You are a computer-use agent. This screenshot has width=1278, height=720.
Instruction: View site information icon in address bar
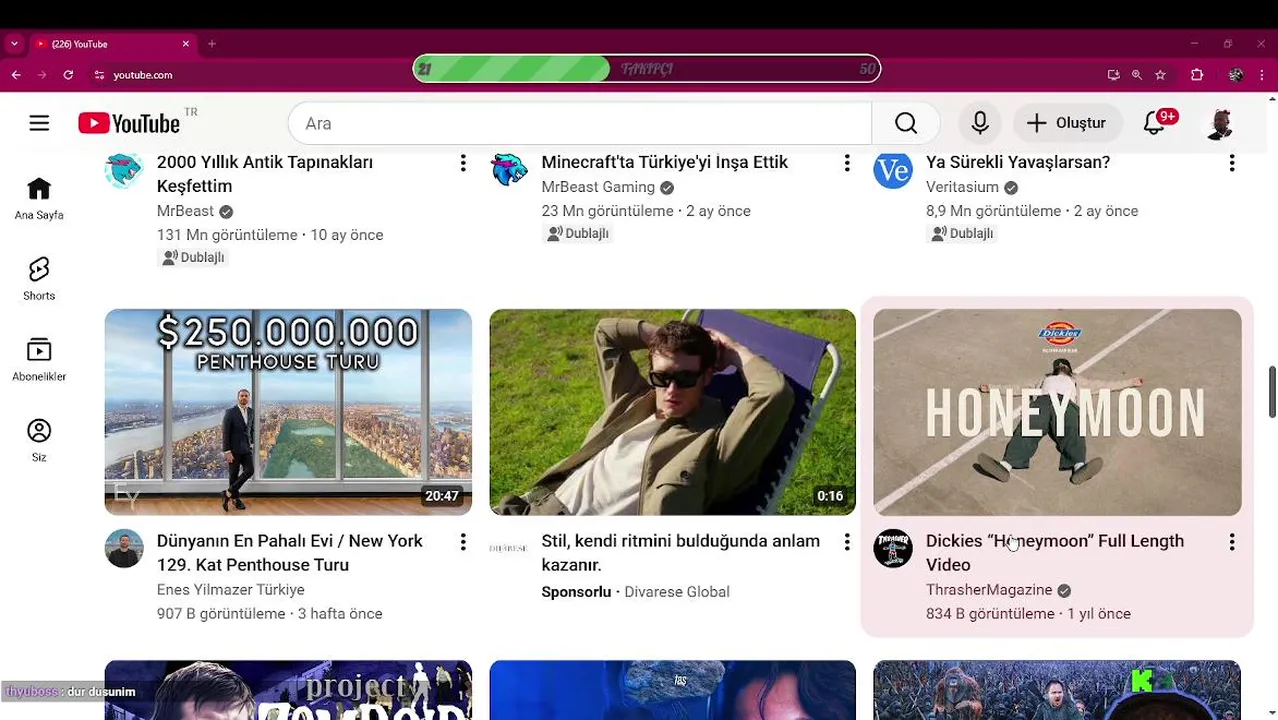[99, 75]
